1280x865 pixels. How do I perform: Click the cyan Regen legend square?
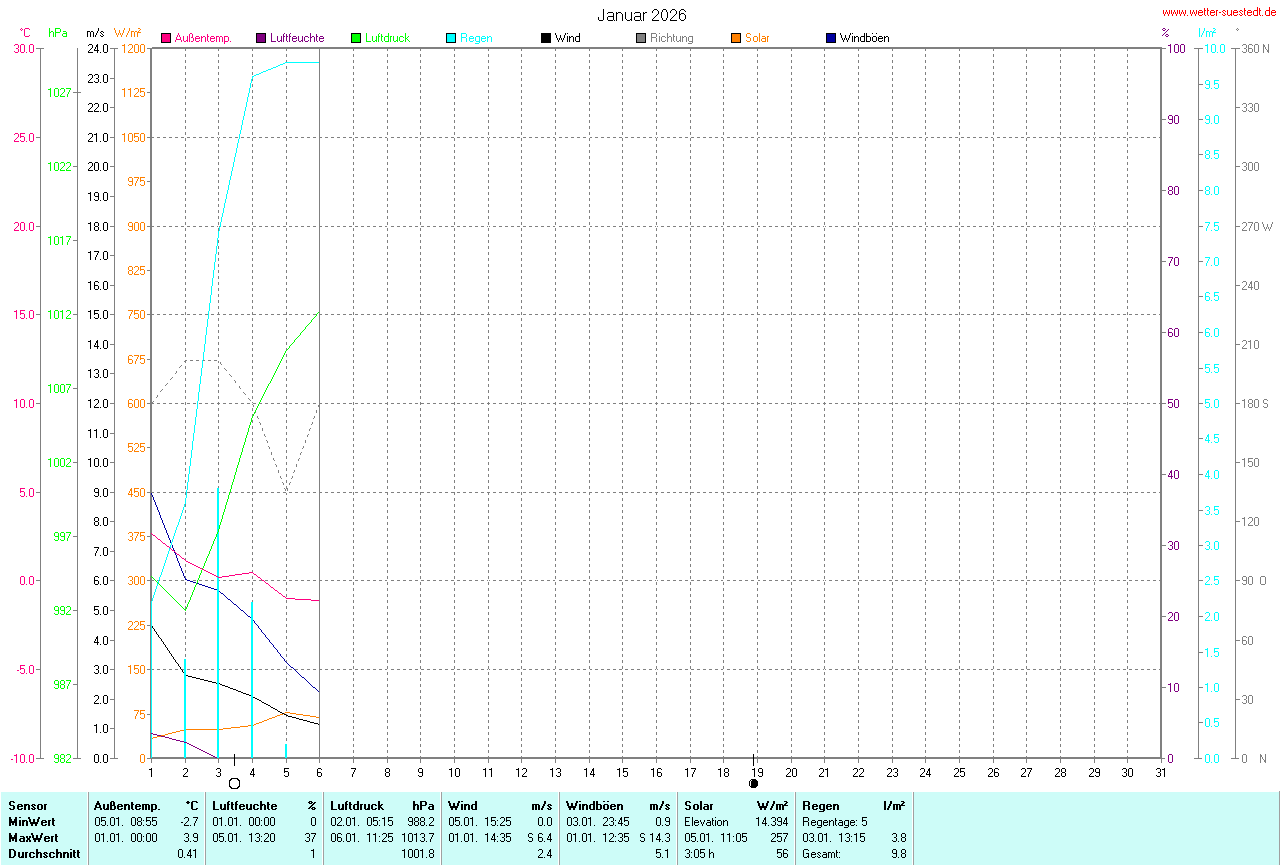pyautogui.click(x=451, y=38)
